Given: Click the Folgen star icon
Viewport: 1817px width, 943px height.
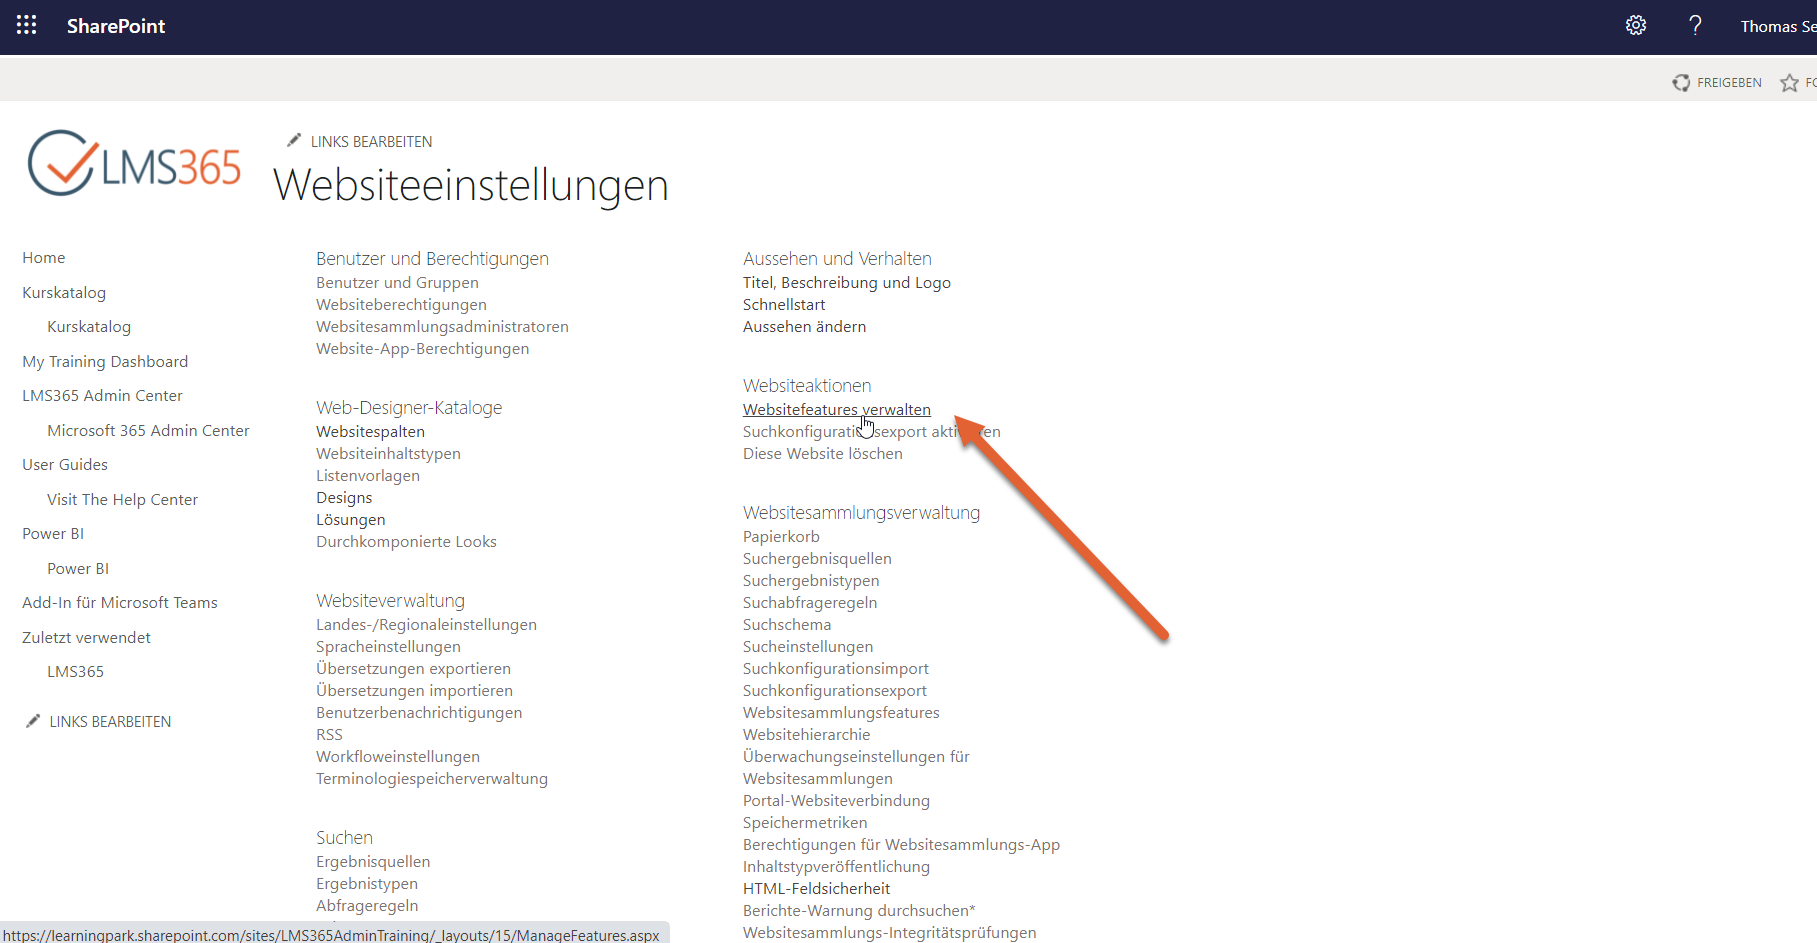Looking at the screenshot, I should click(x=1789, y=83).
